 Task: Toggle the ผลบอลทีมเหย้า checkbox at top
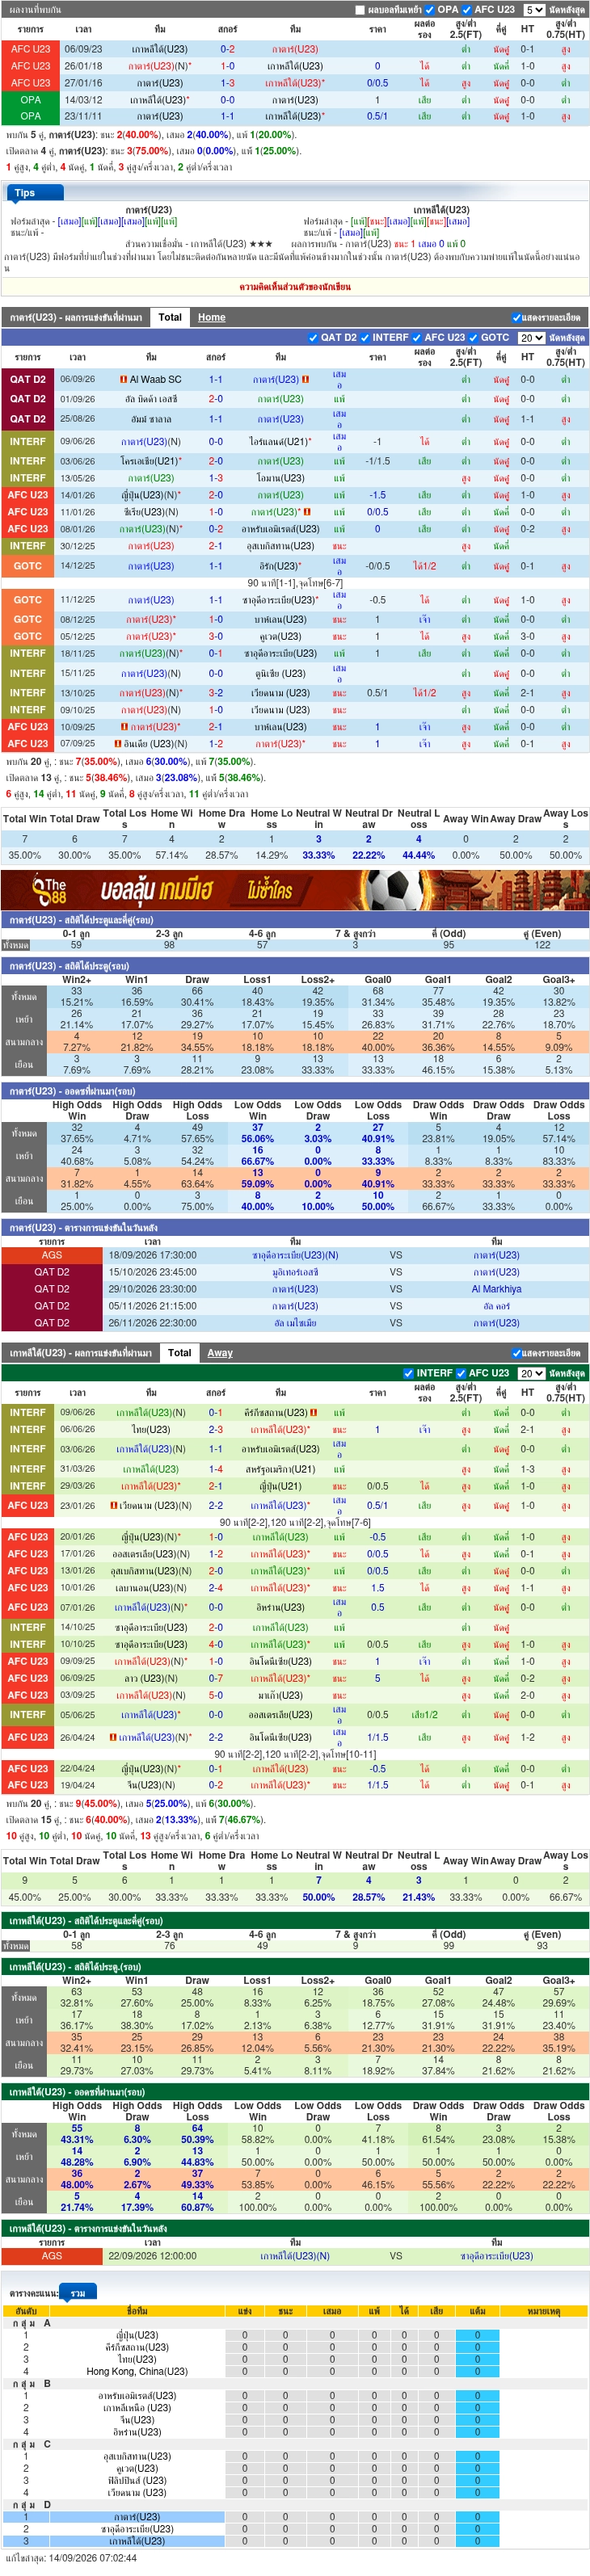coord(361,10)
